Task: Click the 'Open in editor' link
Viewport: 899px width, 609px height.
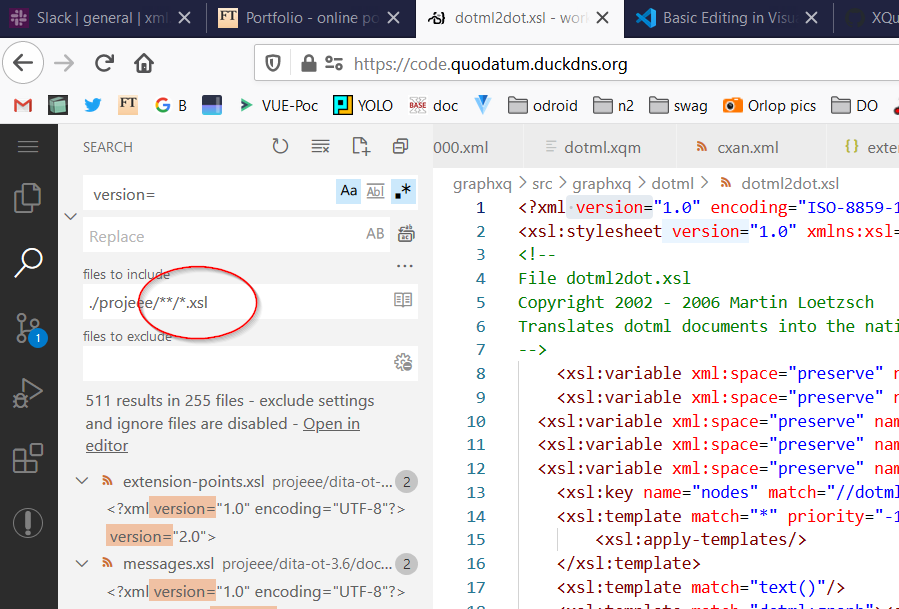Action: click(x=331, y=424)
